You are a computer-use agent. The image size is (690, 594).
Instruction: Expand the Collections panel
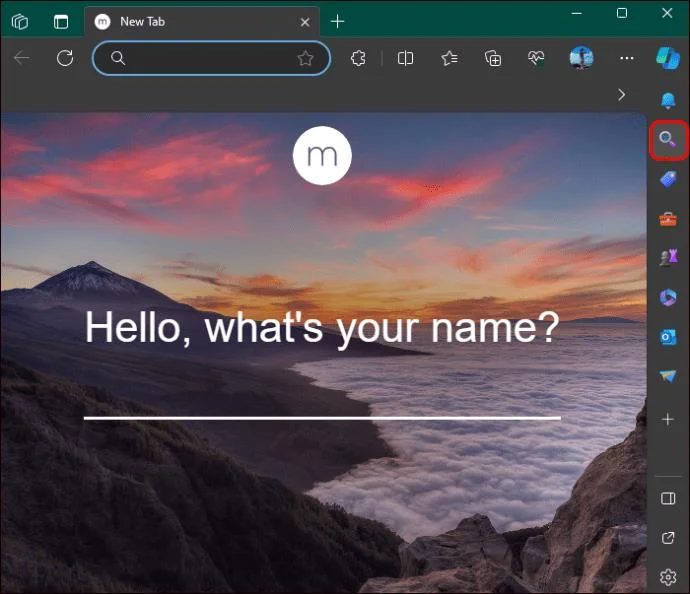pyautogui.click(x=493, y=59)
